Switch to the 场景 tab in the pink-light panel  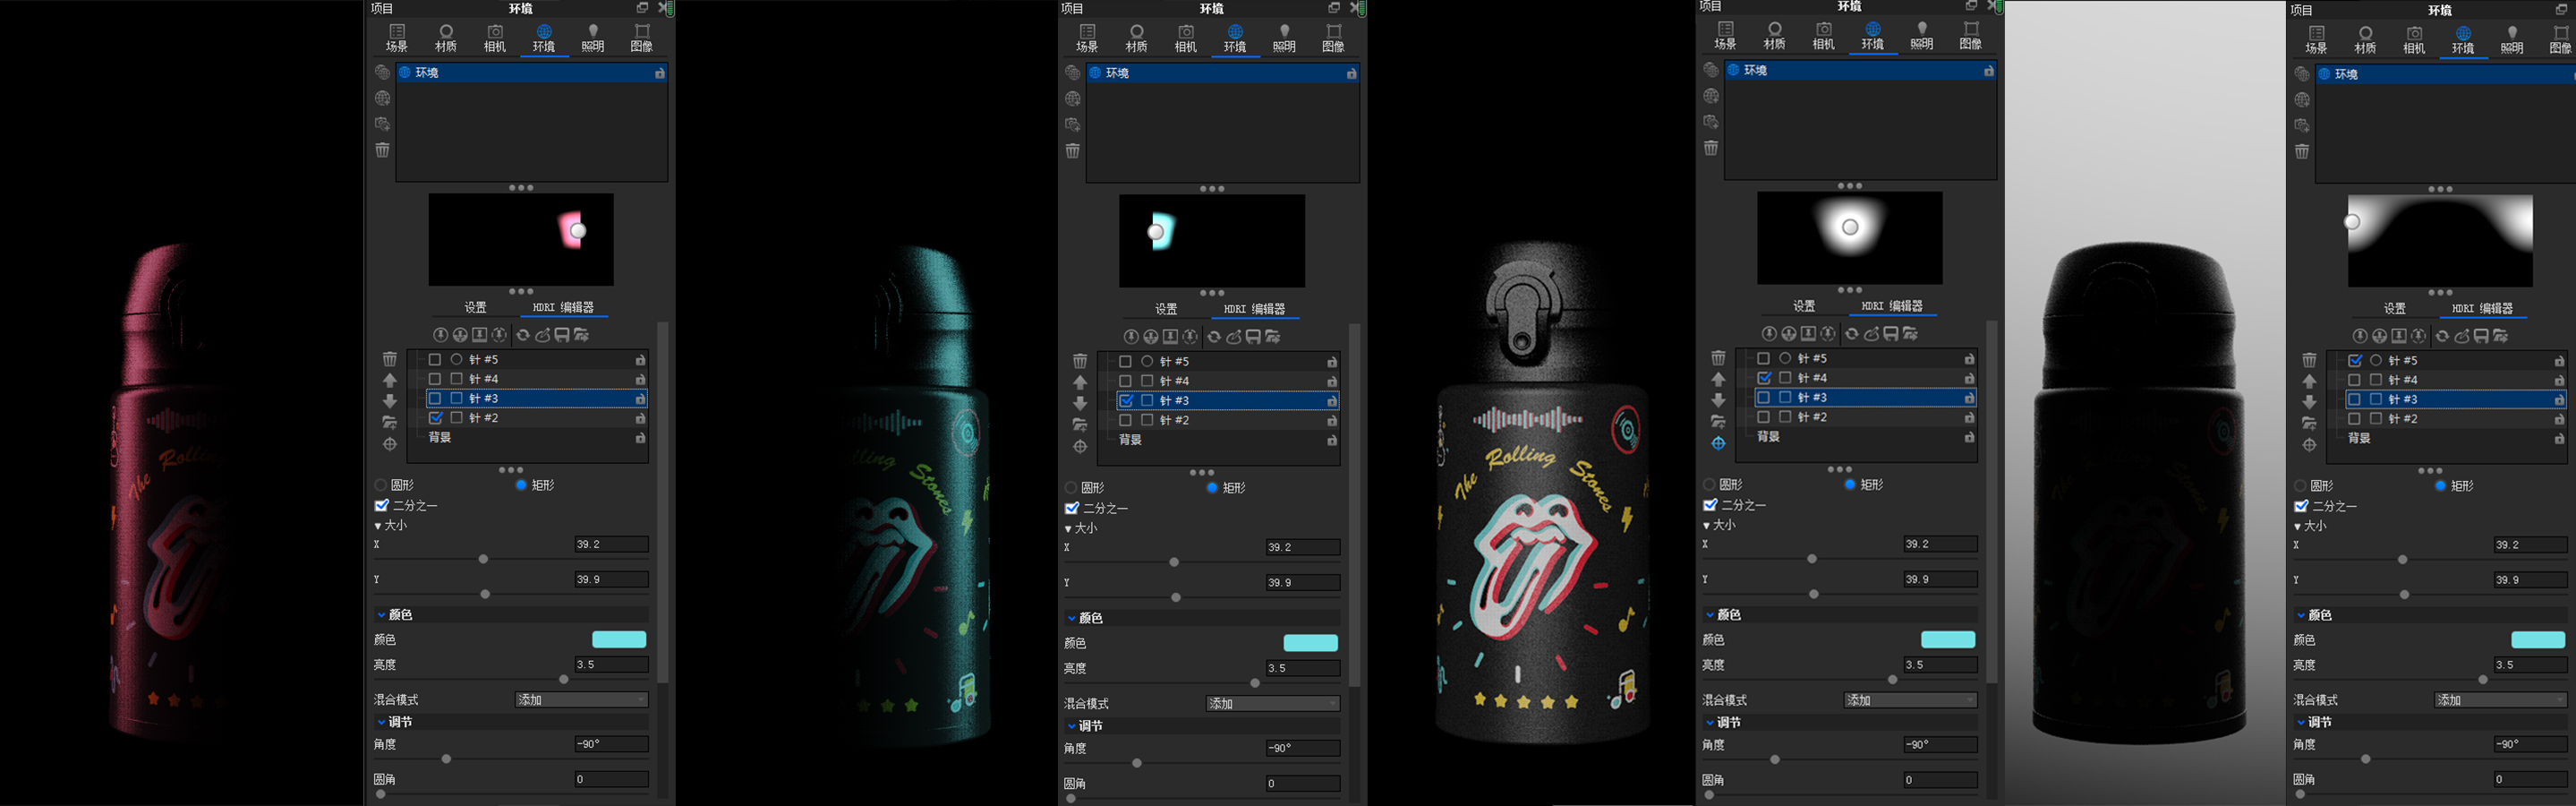[x=397, y=38]
